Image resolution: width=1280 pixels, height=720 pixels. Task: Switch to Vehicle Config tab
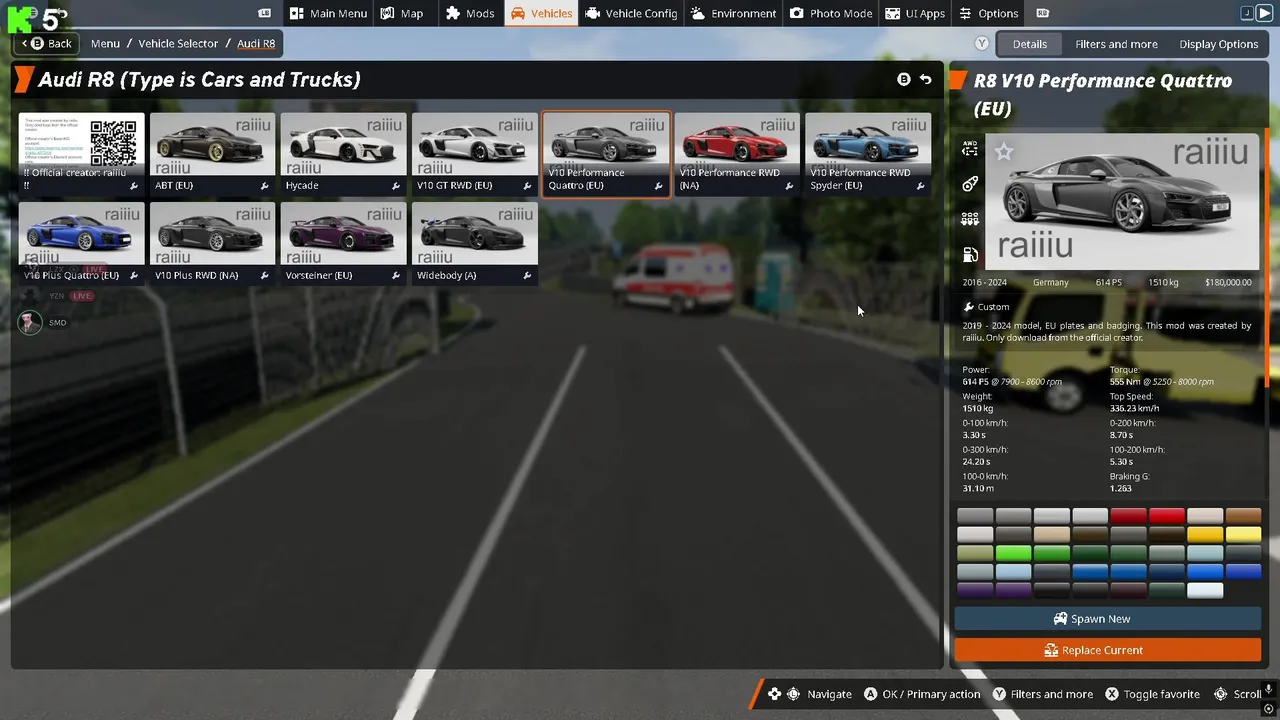coord(631,13)
